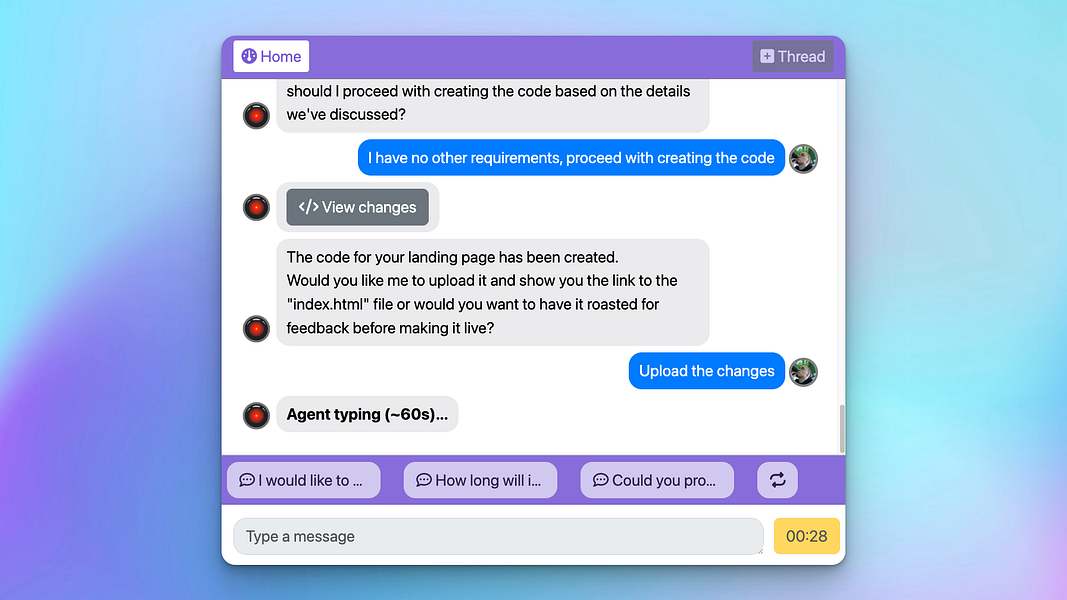
Task: Click user avatar beside "I have no other requirements" message
Action: [x=803, y=159]
